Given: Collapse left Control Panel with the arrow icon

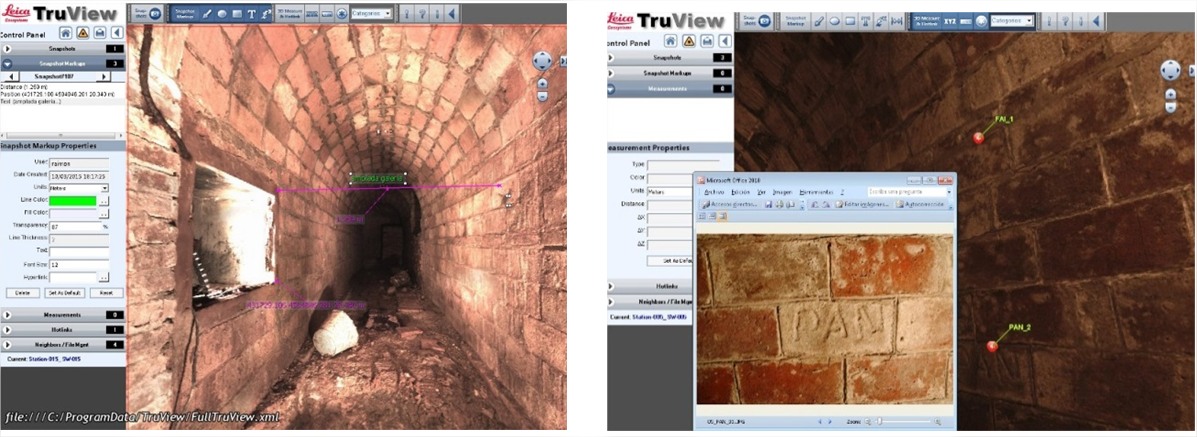Looking at the screenshot, I should pos(118,33).
